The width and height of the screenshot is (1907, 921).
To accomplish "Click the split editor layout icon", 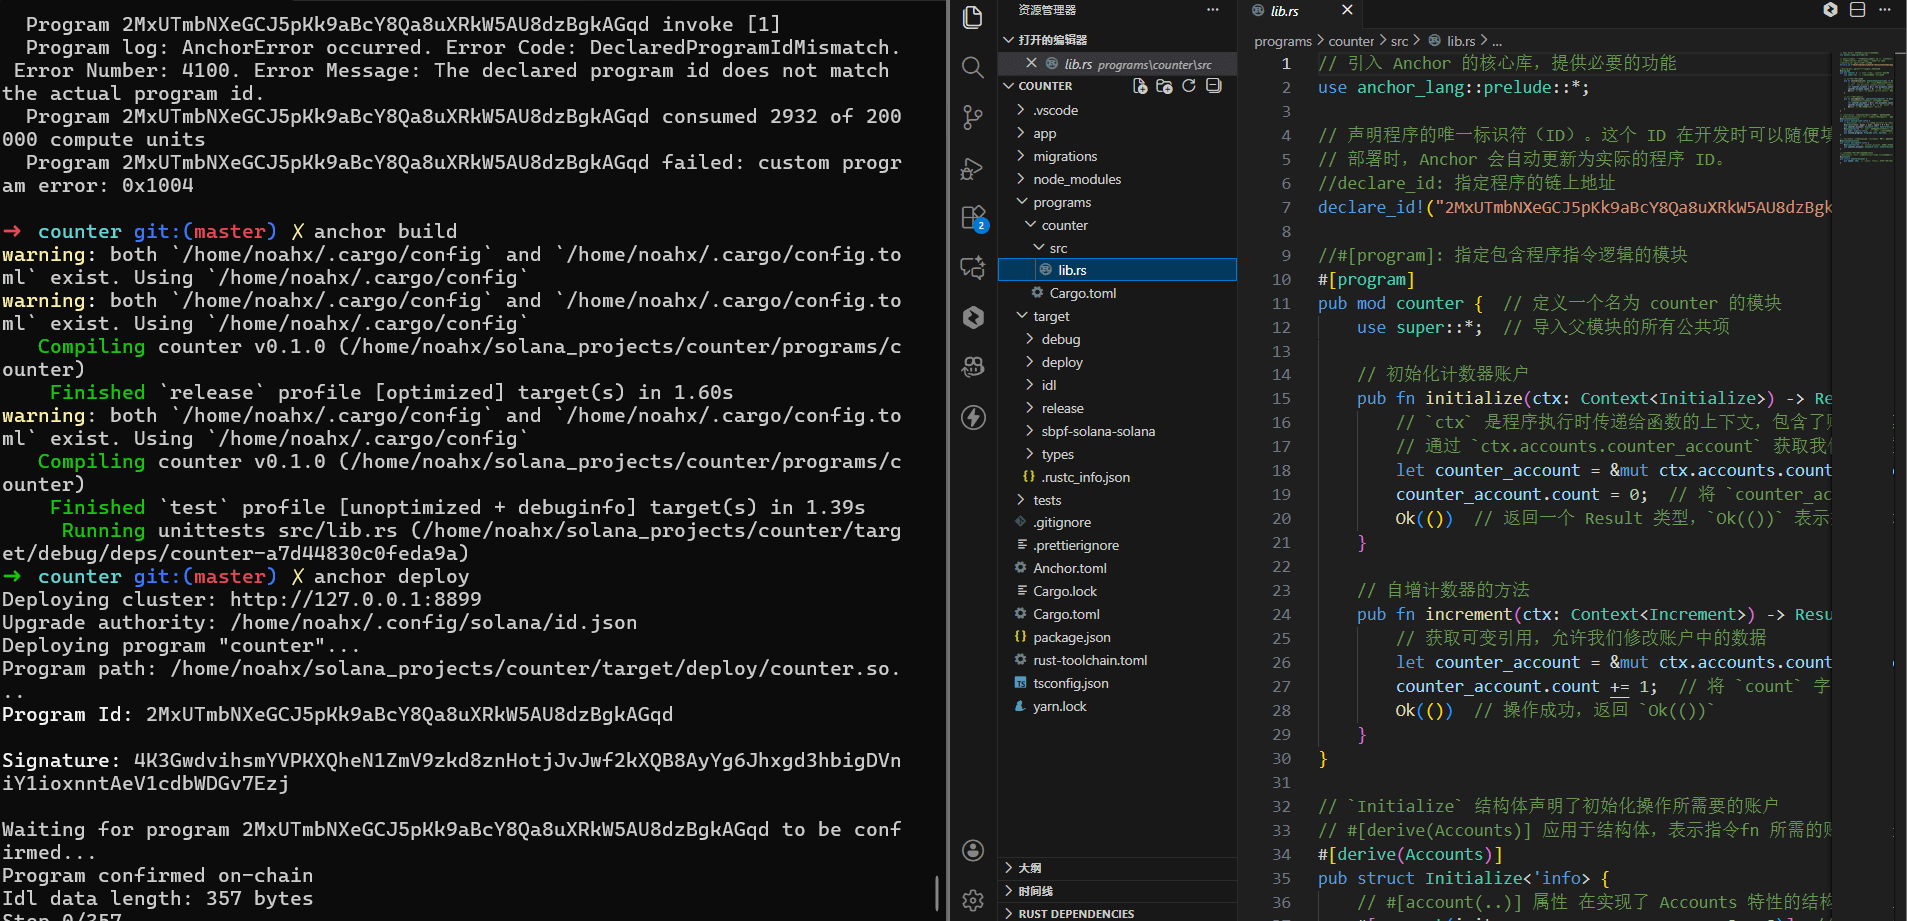I will click(1857, 10).
